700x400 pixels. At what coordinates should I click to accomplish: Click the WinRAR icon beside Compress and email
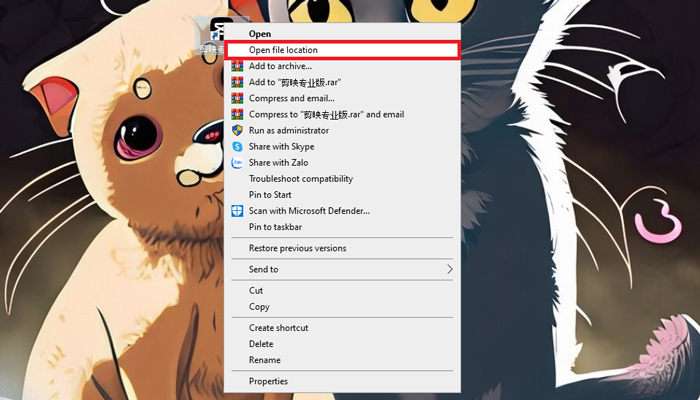(x=237, y=98)
